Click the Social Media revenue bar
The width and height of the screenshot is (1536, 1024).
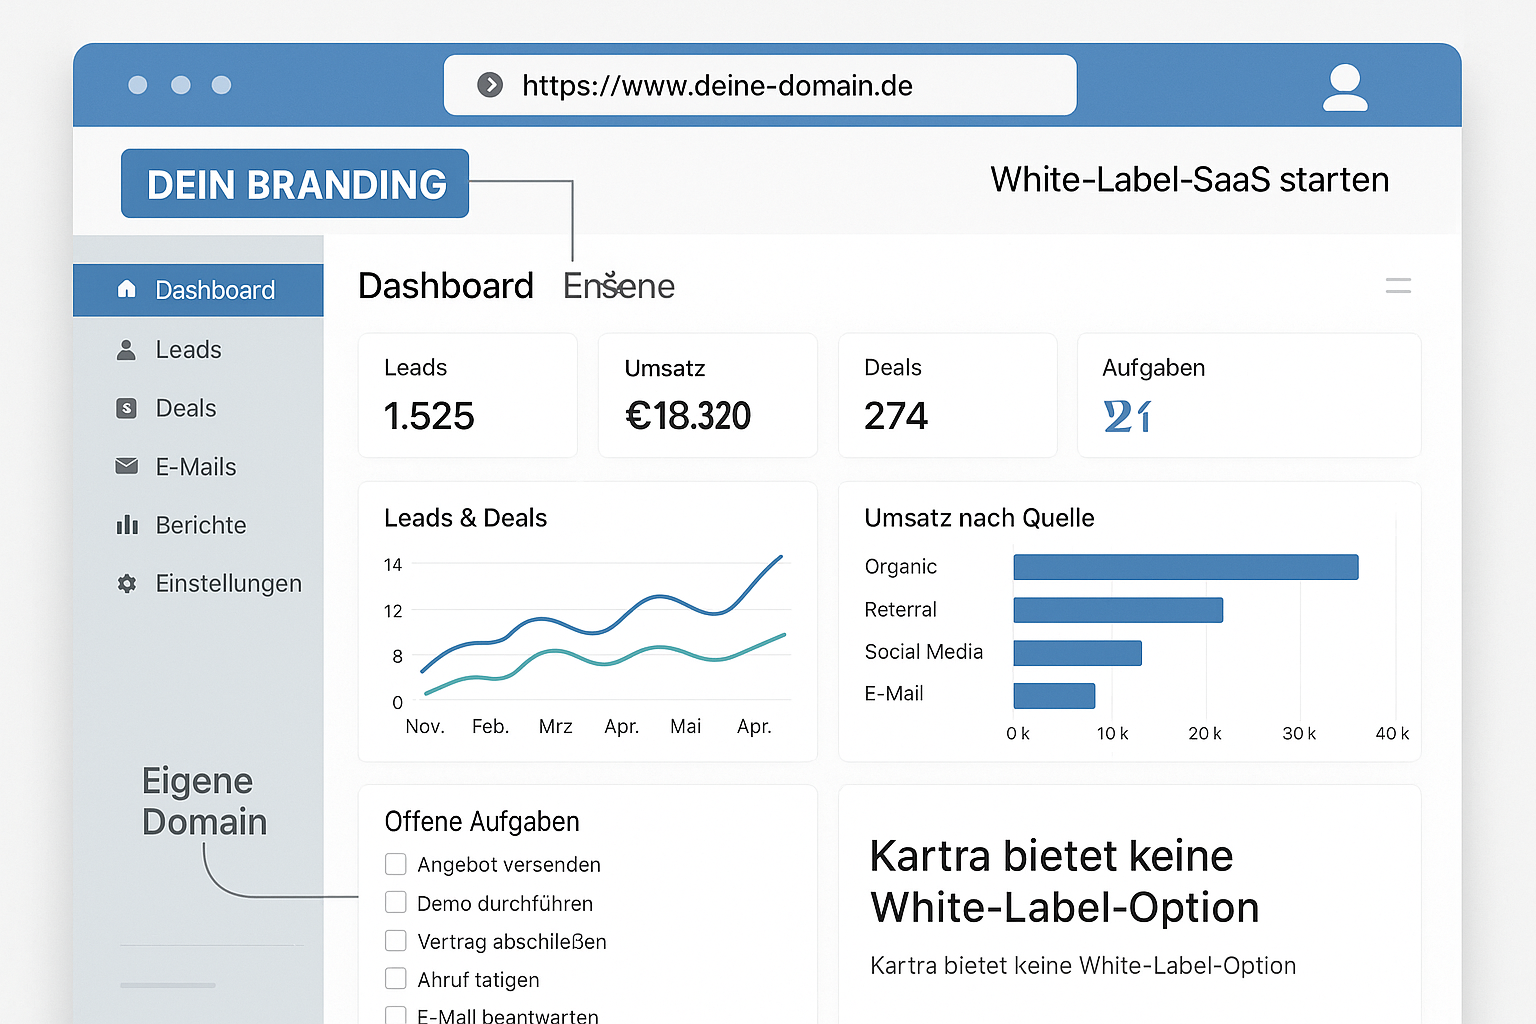point(1077,653)
